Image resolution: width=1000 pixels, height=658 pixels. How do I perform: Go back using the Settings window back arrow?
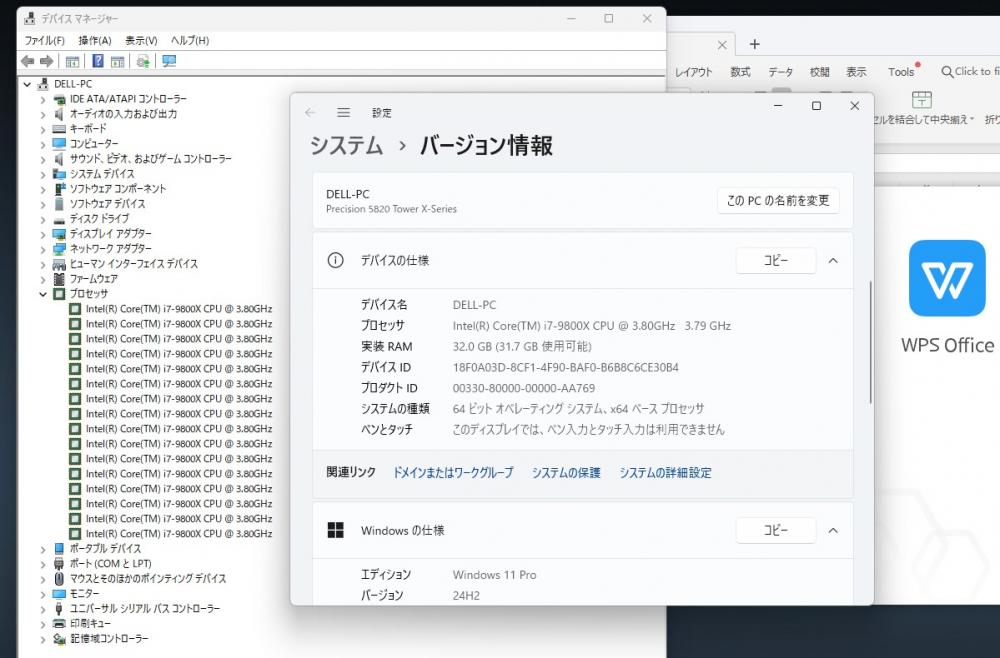click(311, 113)
